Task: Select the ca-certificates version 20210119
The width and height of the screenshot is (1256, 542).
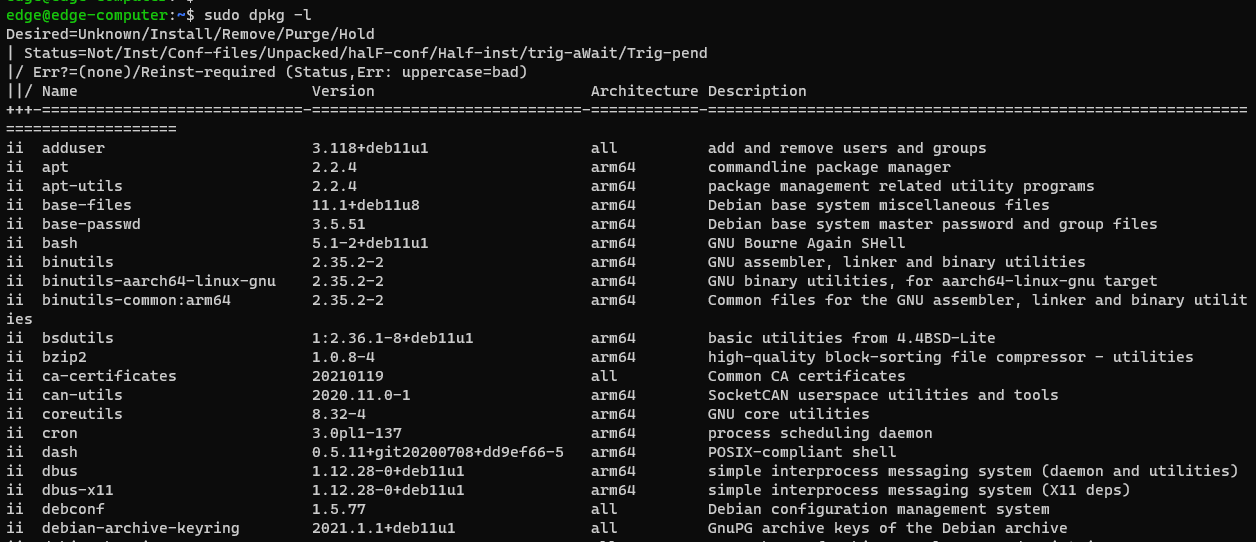Action: [x=347, y=376]
